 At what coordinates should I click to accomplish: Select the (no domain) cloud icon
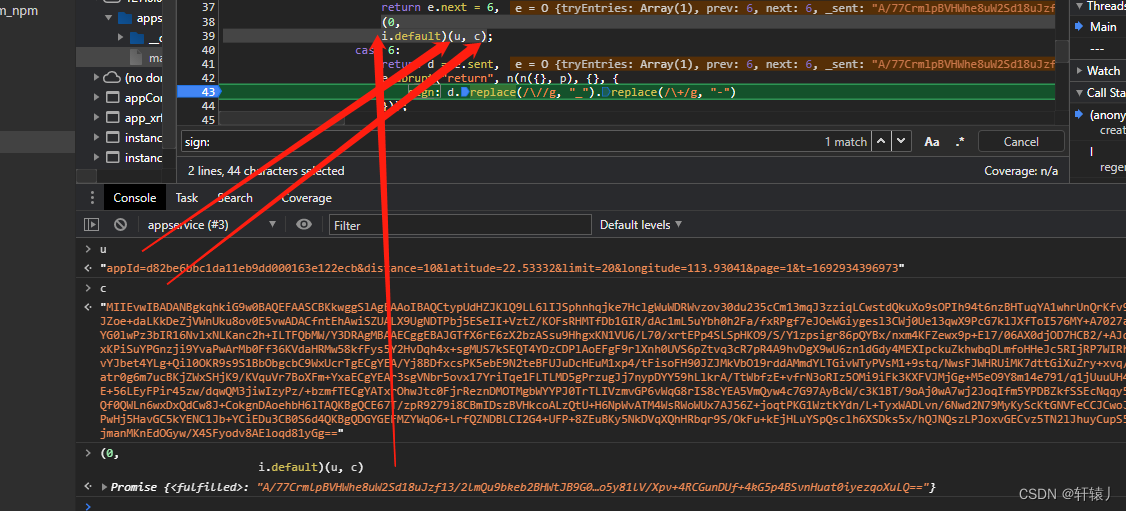pos(112,77)
